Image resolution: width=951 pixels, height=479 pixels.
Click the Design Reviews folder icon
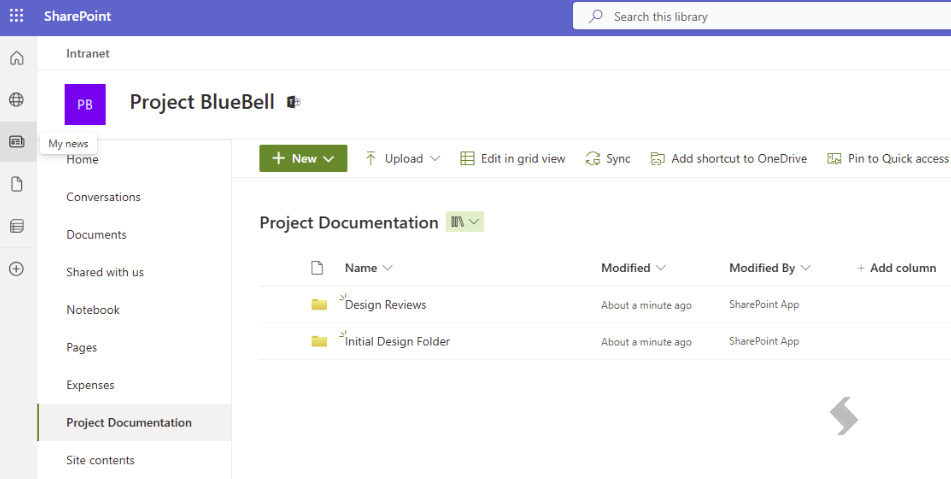click(319, 304)
